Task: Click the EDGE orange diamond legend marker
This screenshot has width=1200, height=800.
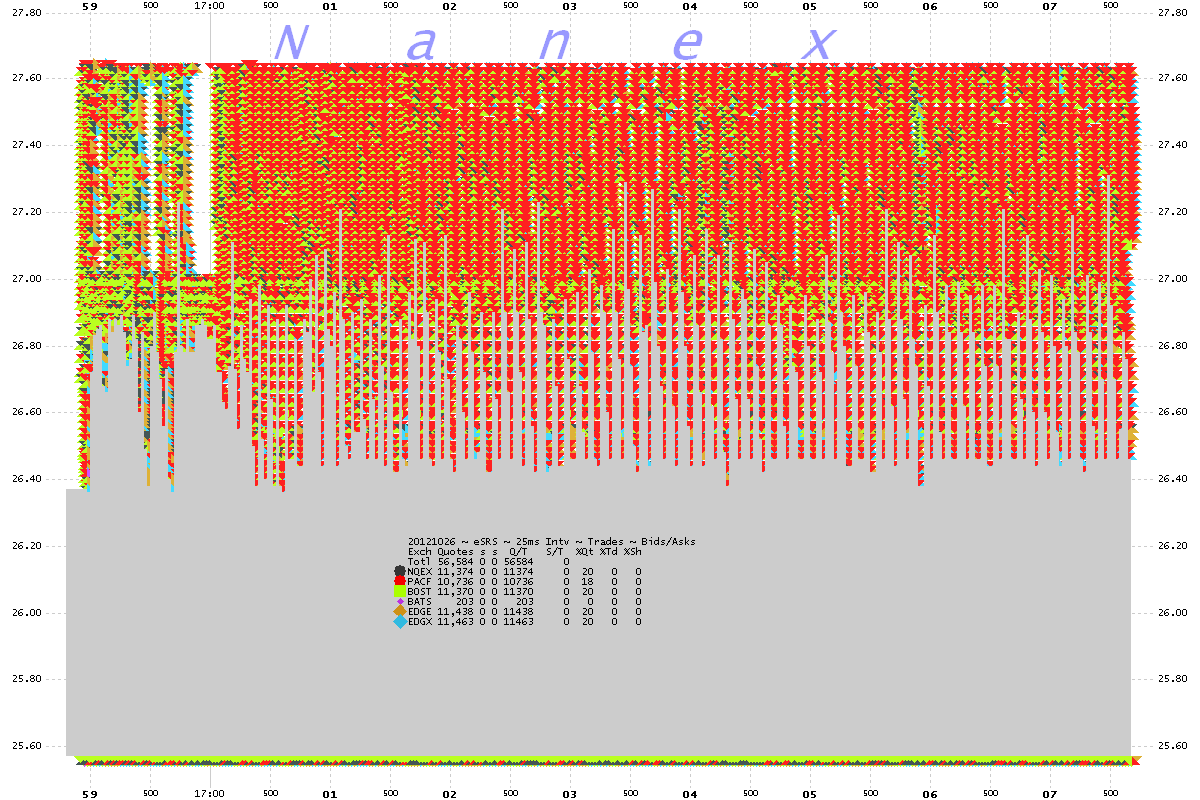Action: (x=400, y=611)
